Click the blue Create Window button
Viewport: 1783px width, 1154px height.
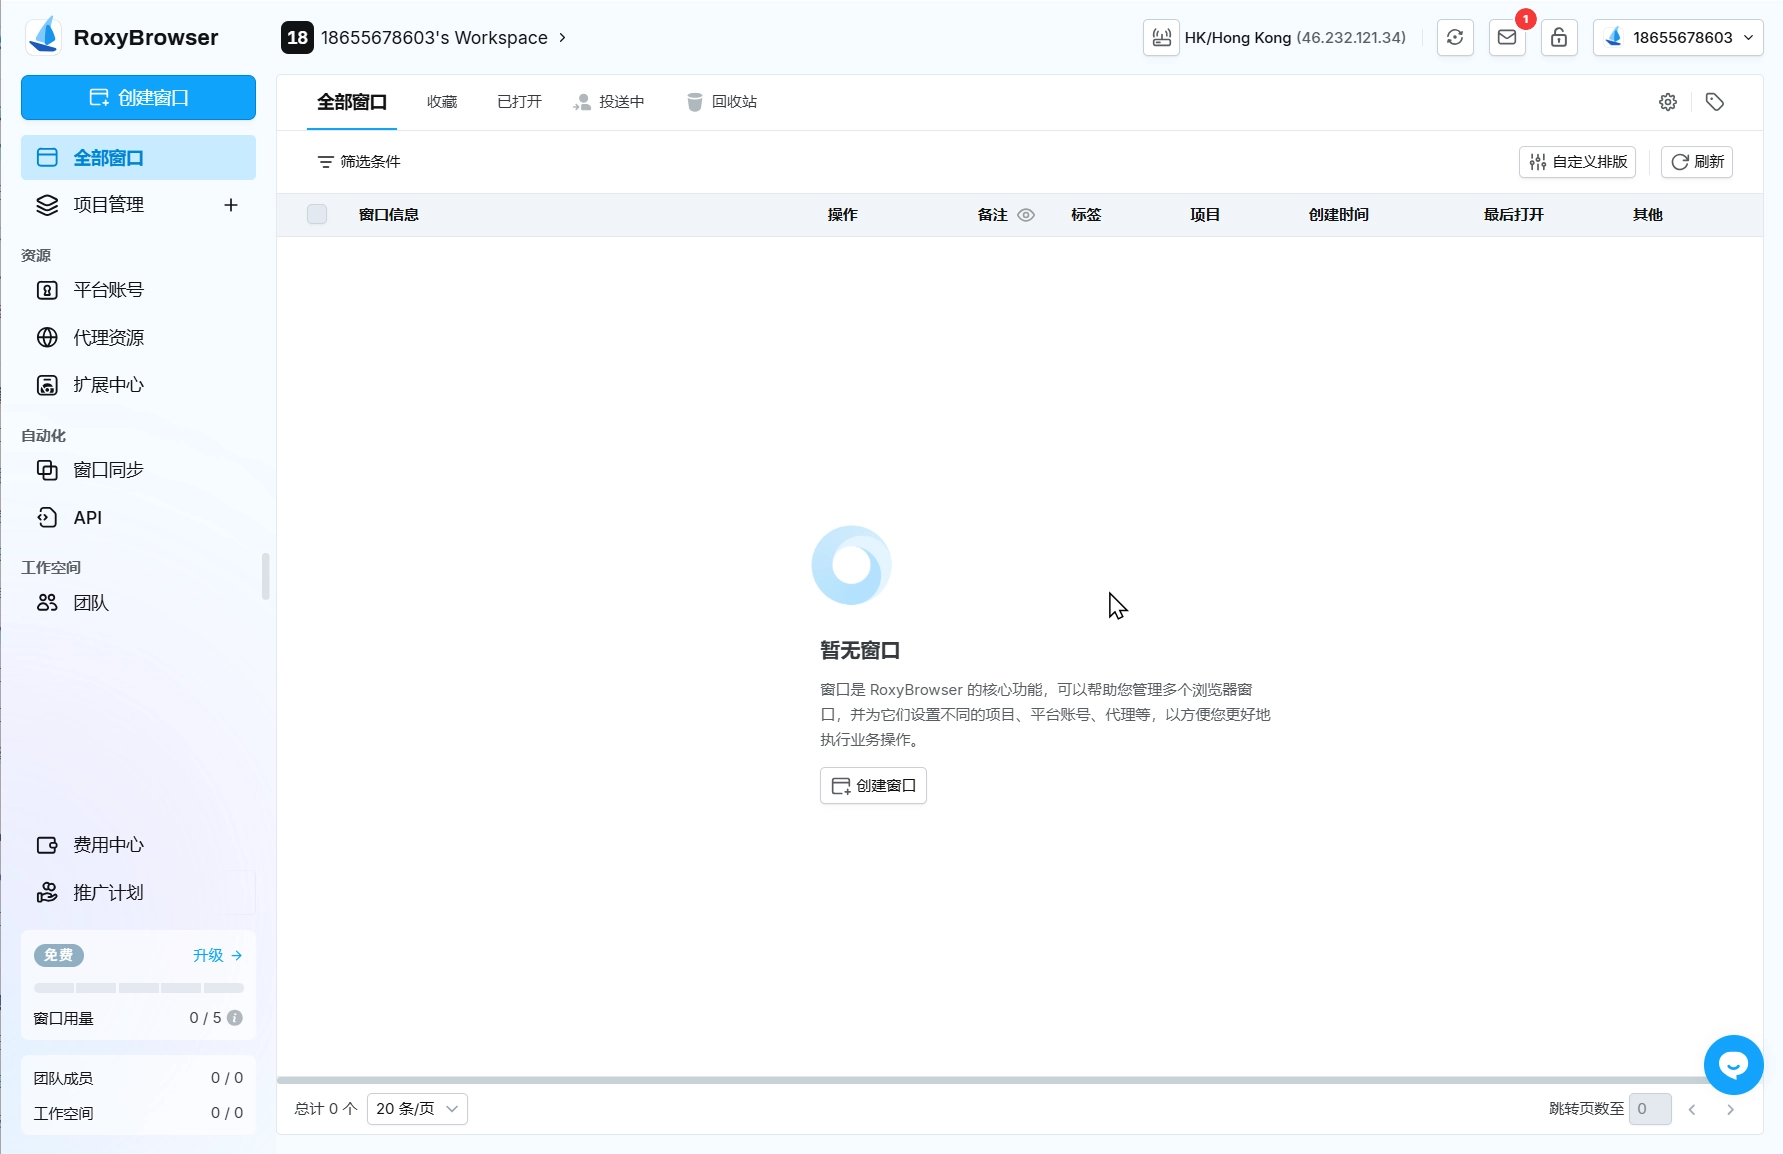(x=138, y=98)
